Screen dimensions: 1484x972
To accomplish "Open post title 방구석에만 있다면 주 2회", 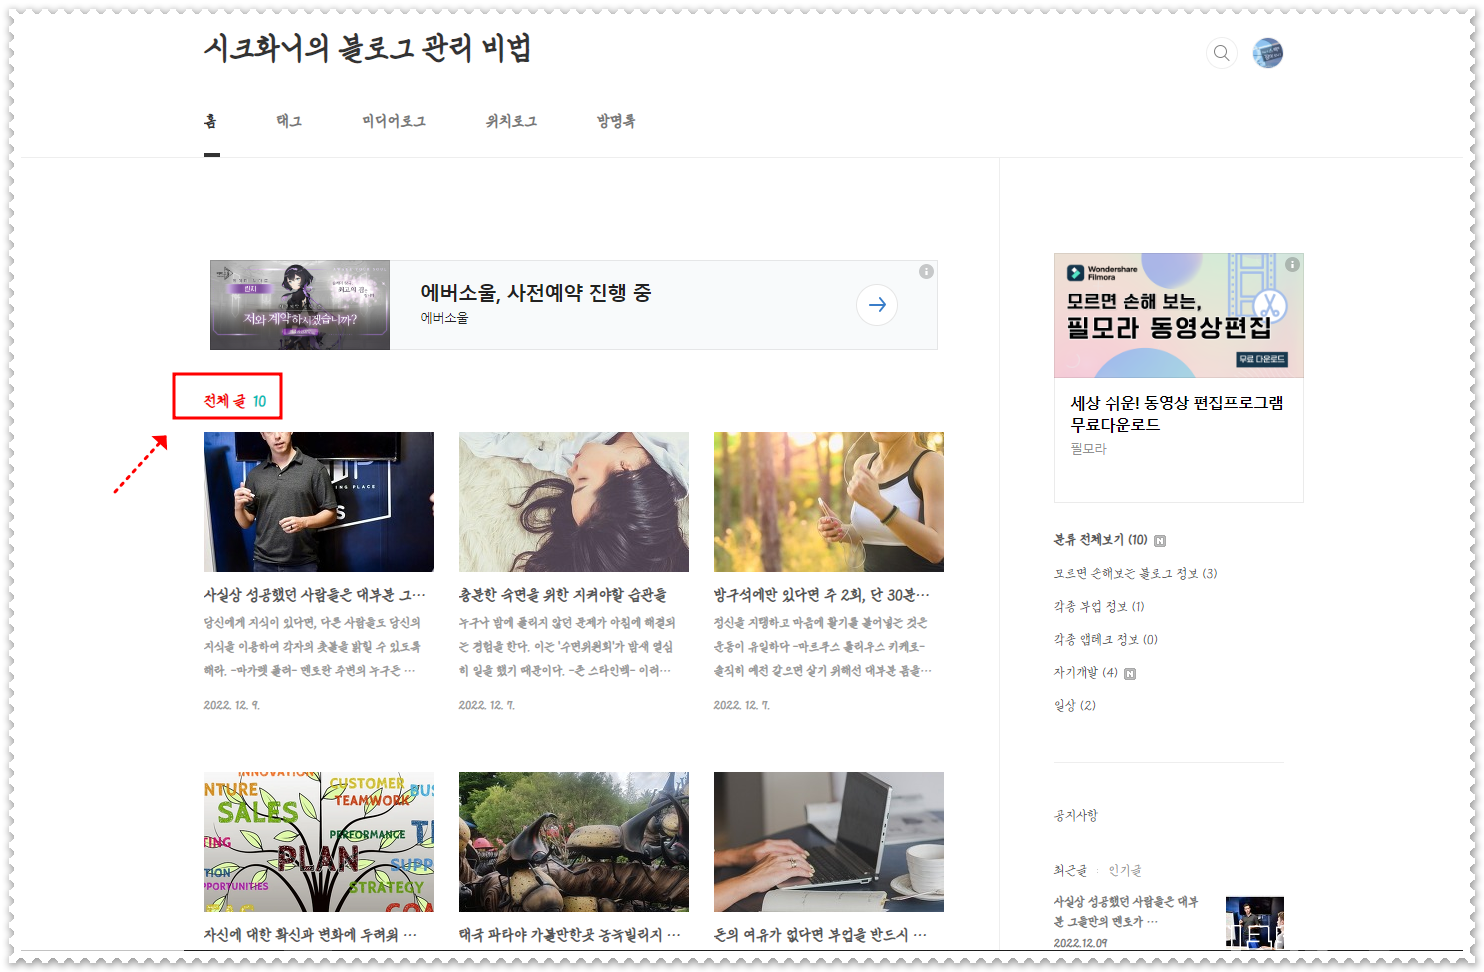I will click(x=821, y=595).
